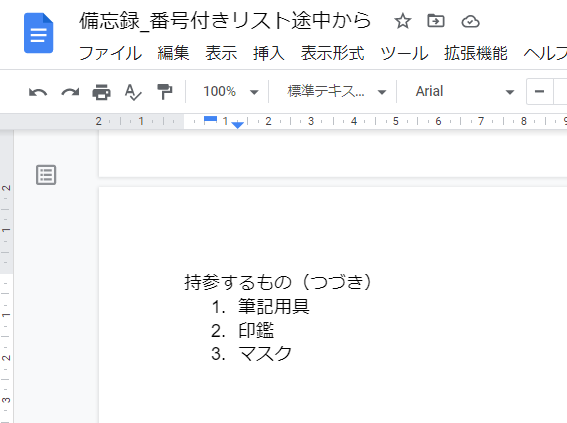Click the list number 1.
This screenshot has height=423, width=567.
click(218, 307)
